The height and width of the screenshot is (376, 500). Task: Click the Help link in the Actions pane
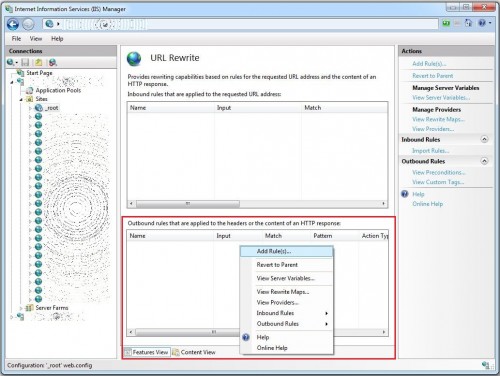pyautogui.click(x=418, y=194)
